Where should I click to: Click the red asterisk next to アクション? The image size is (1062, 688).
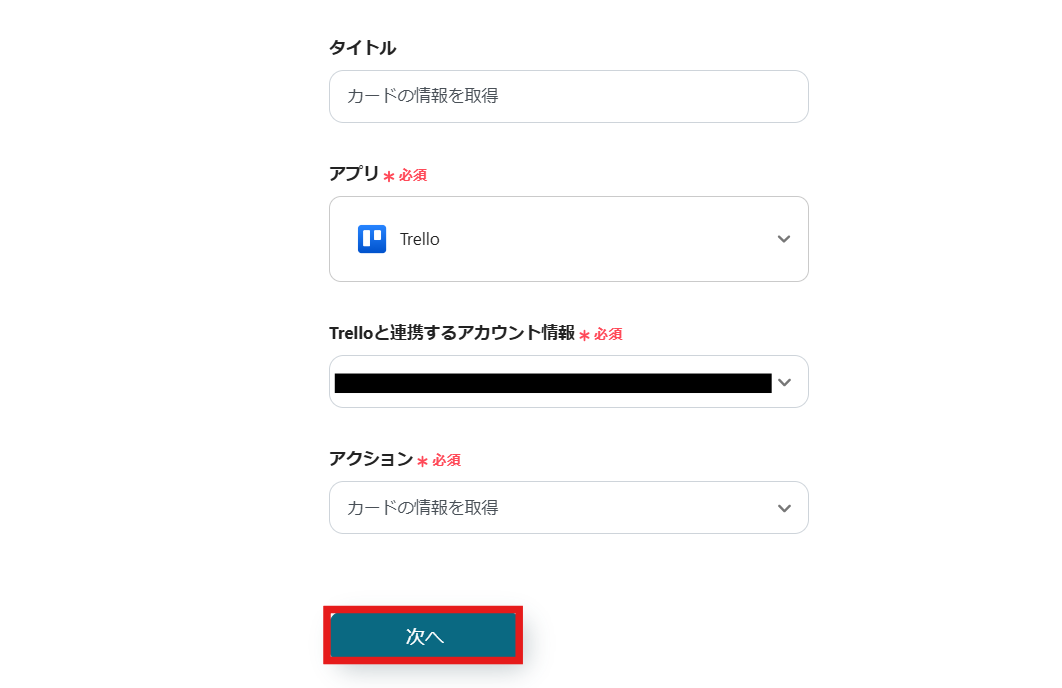point(422,461)
